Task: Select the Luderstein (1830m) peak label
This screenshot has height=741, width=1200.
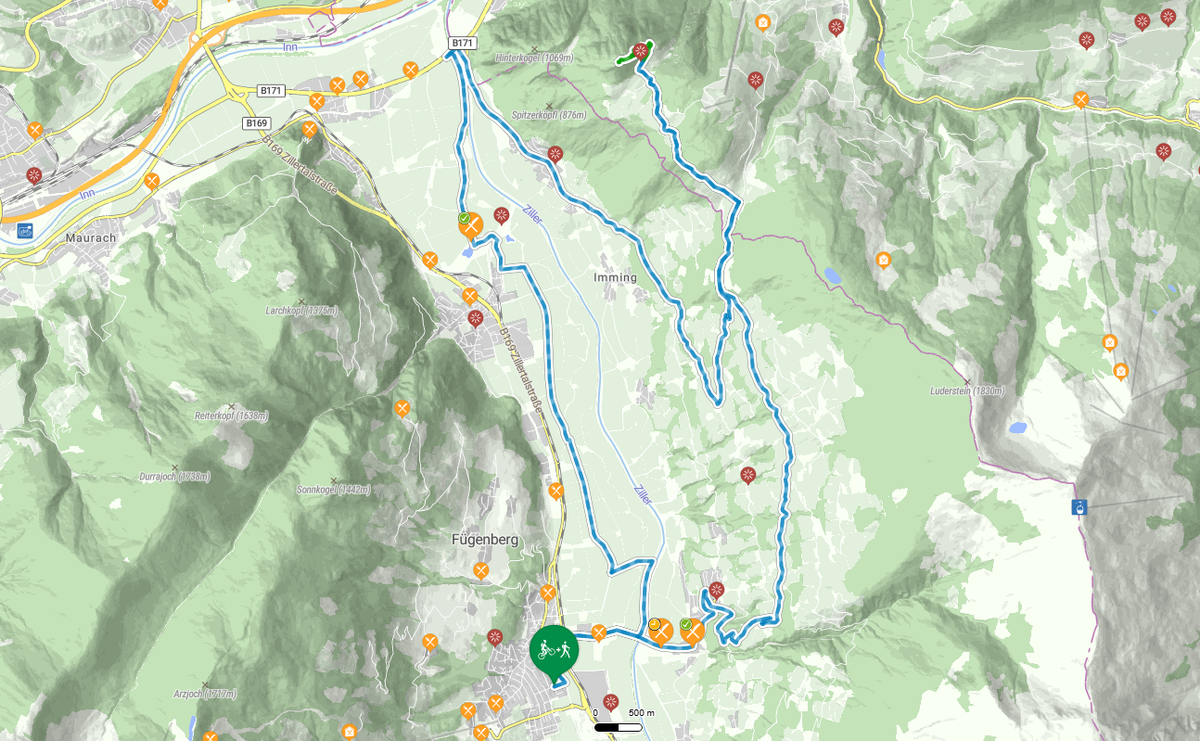Action: 966,390
